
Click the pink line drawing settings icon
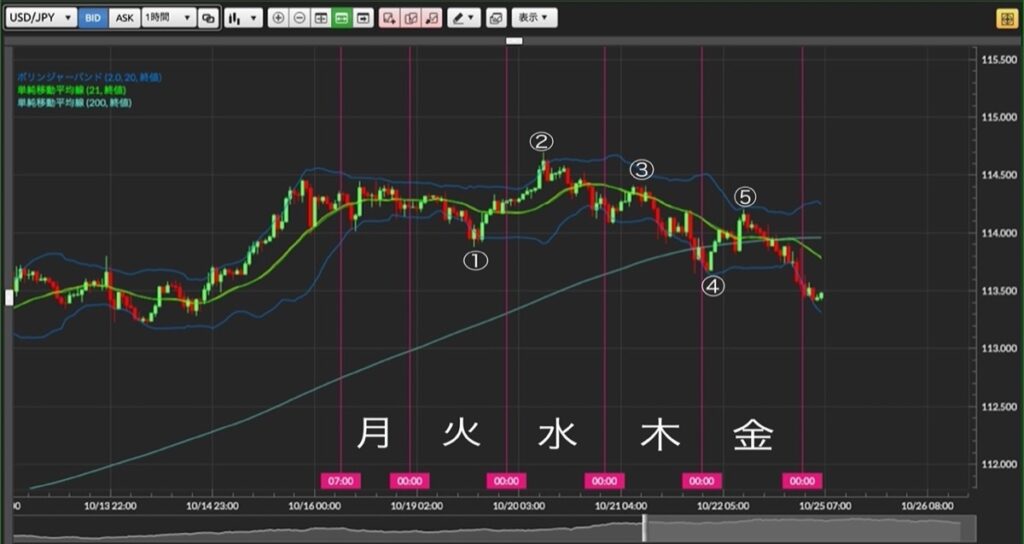[432, 18]
